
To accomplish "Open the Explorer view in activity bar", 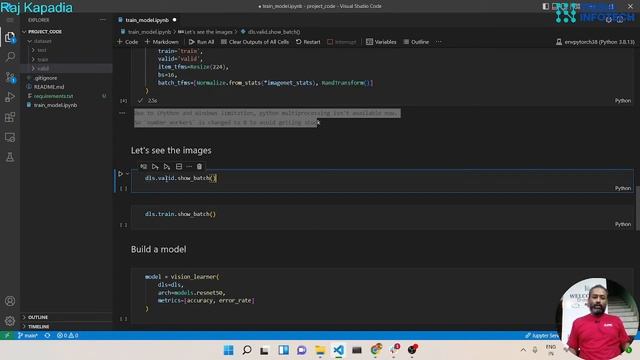I will 10,37.
